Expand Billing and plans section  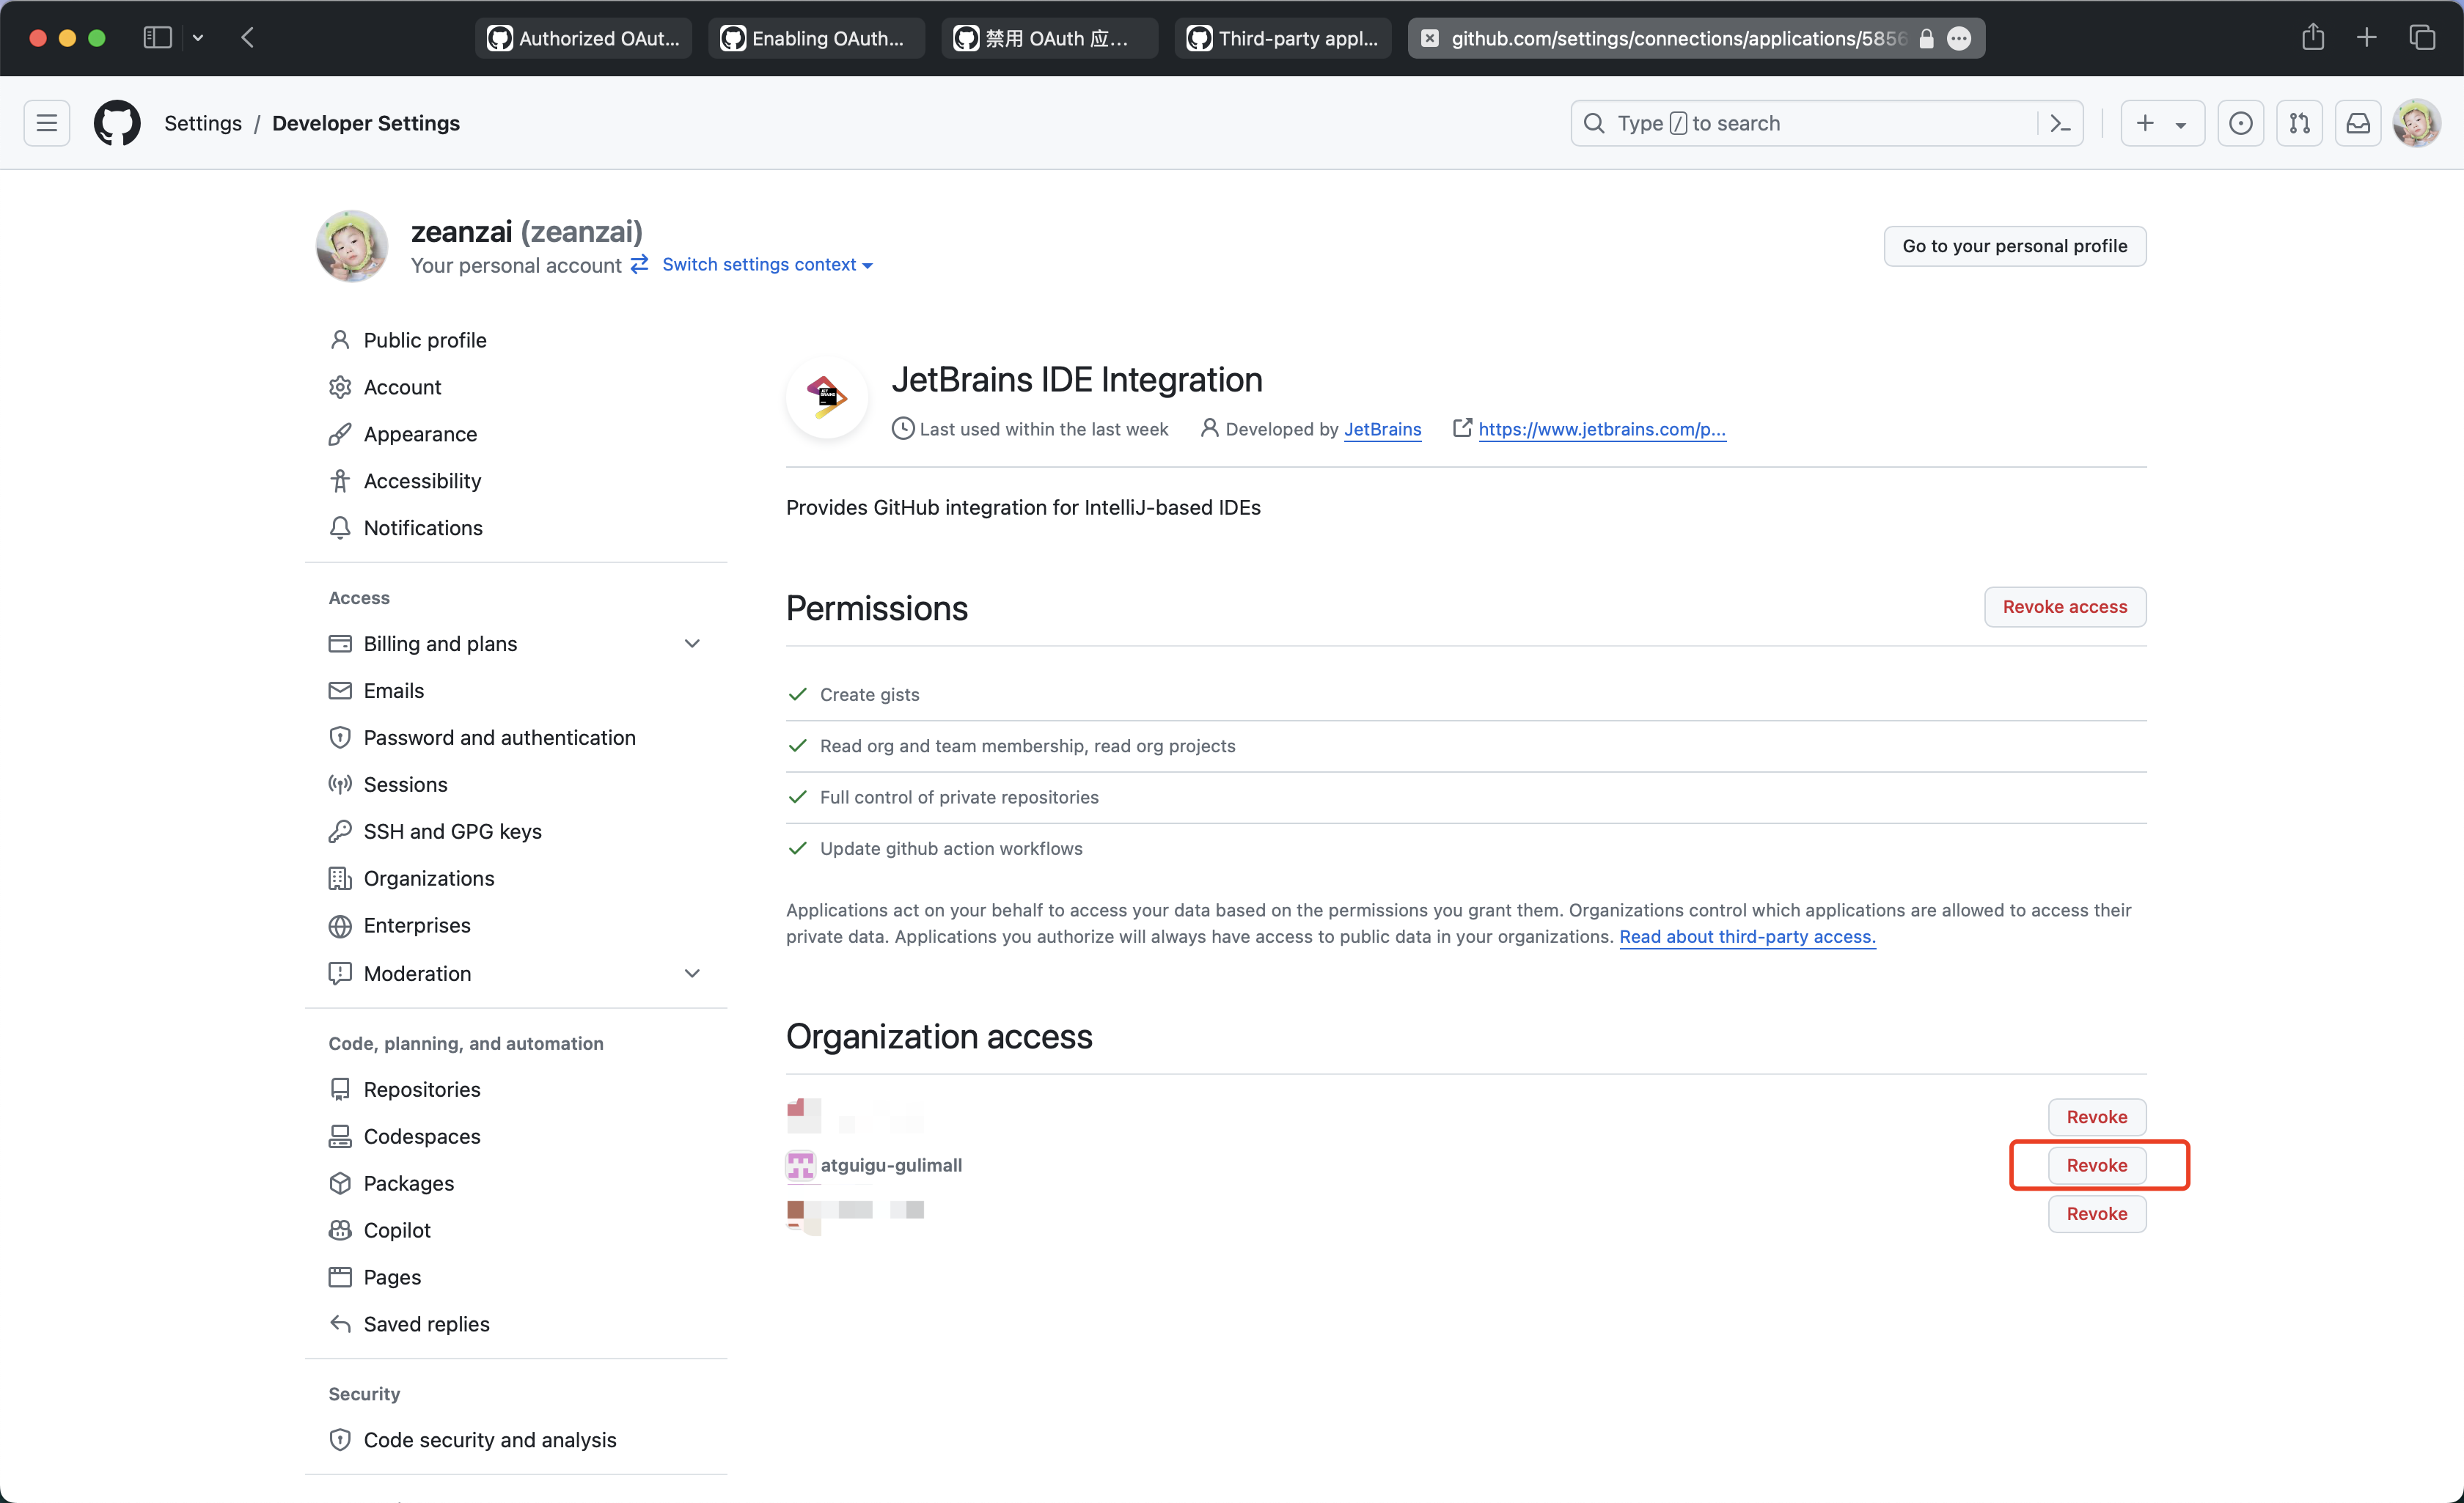691,643
